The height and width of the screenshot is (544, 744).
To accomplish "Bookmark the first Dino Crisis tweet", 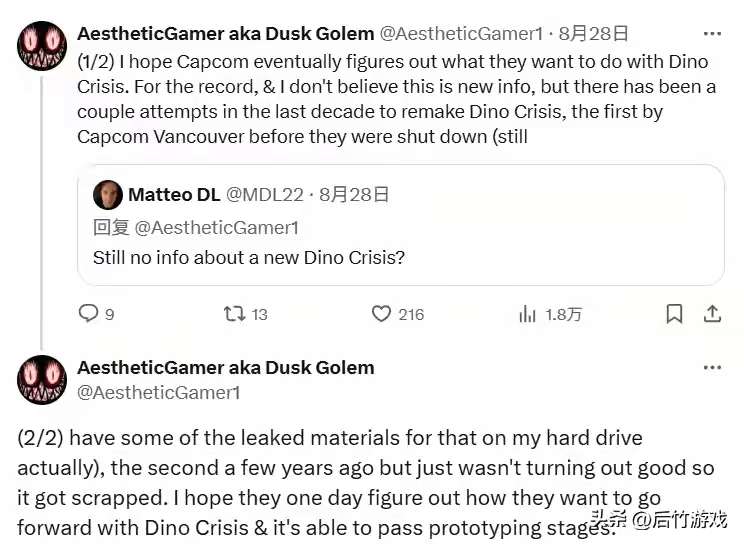I will click(x=674, y=314).
